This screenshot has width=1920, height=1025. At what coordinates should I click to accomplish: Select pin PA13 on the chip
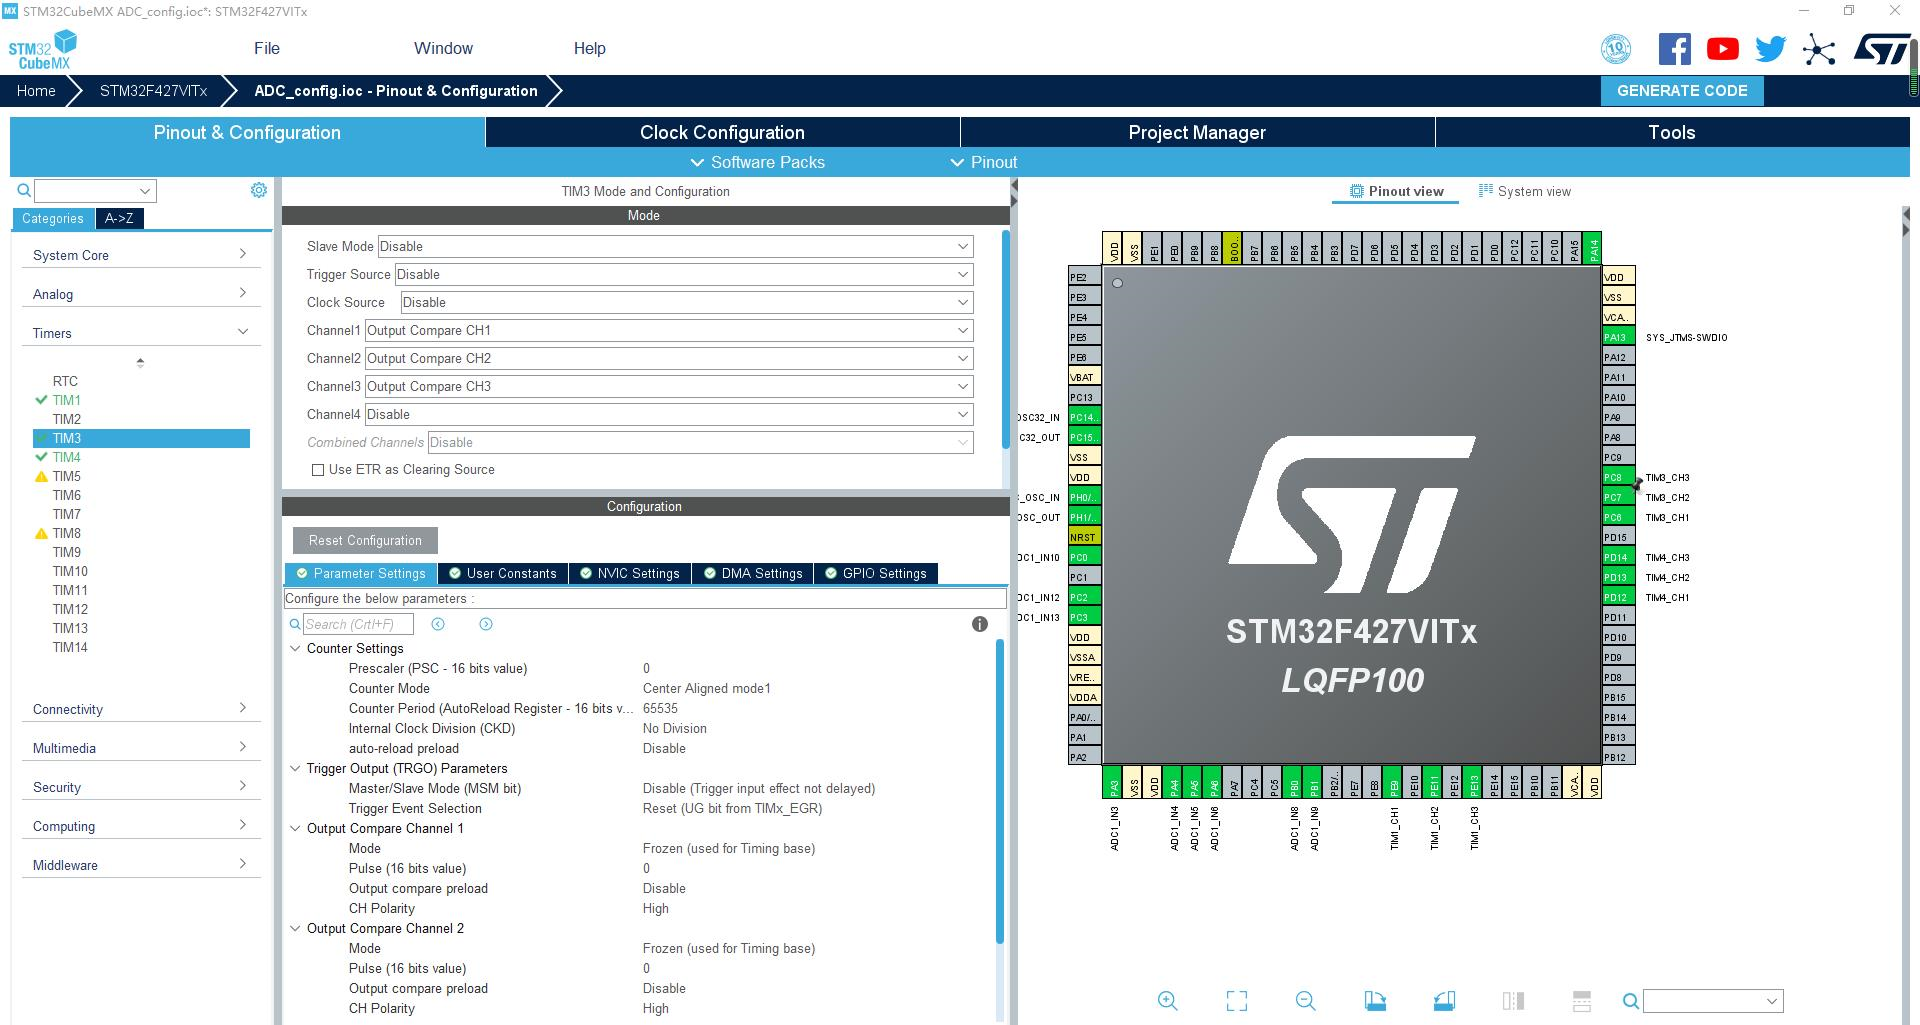1618,337
